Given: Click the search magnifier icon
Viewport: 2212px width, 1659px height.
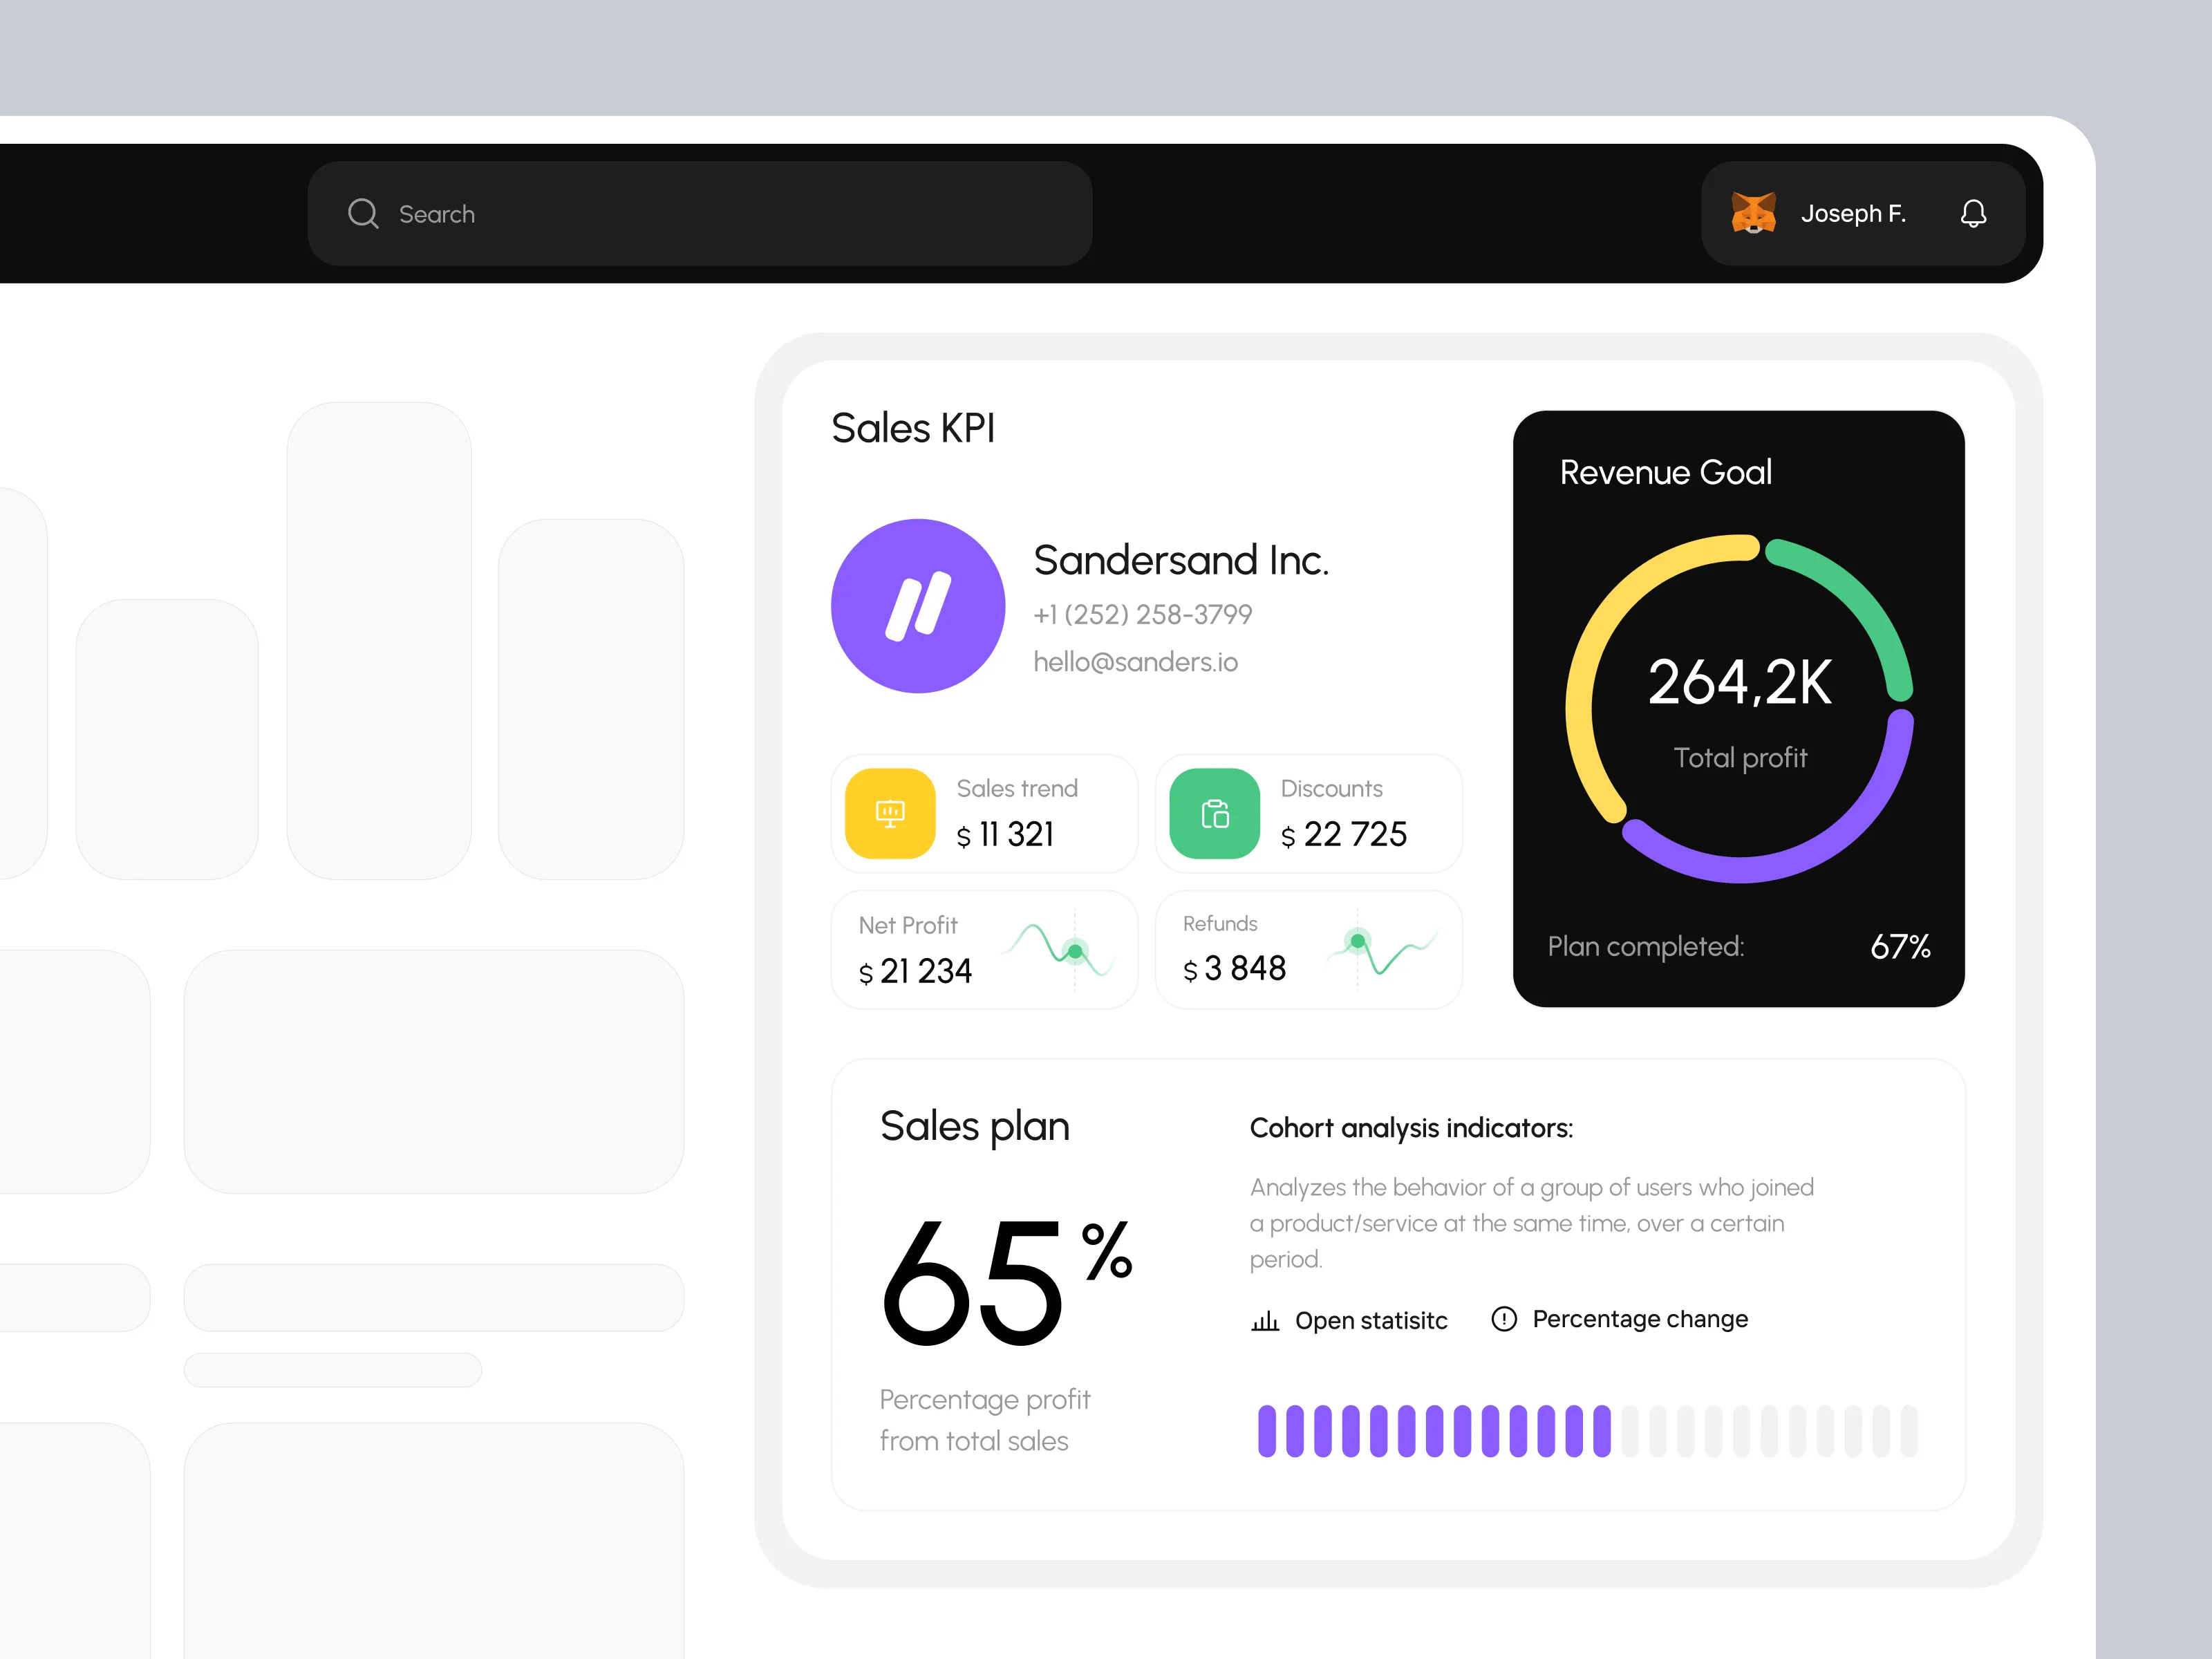Looking at the screenshot, I should point(363,213).
